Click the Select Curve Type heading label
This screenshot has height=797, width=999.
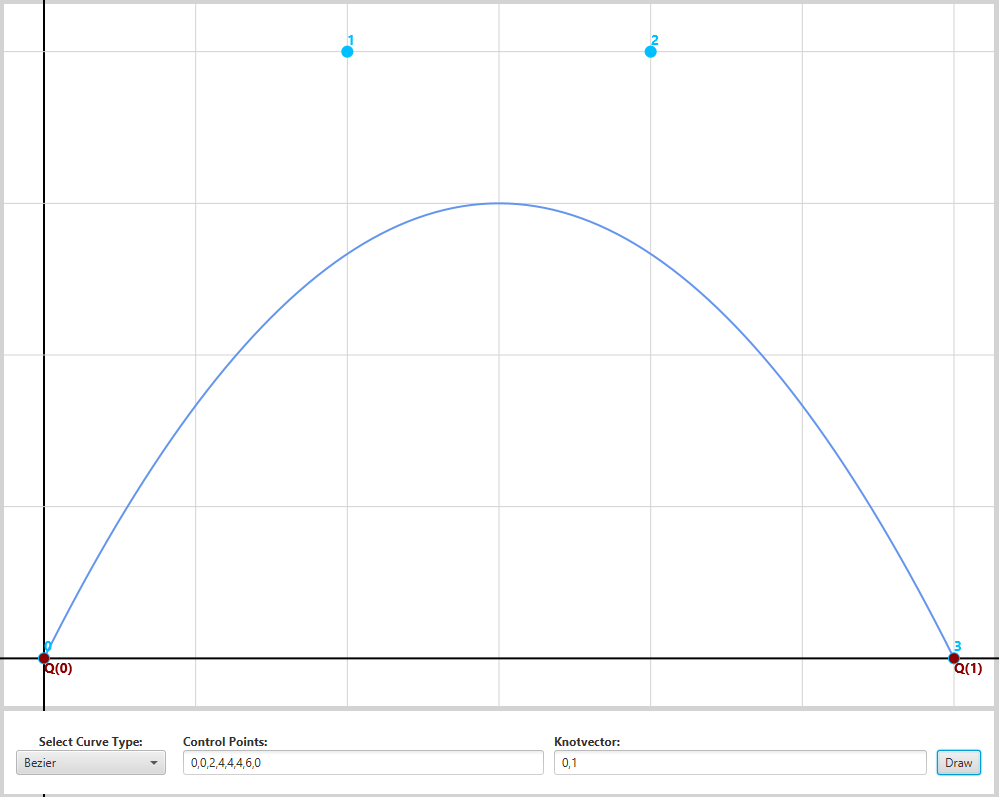[x=91, y=742]
